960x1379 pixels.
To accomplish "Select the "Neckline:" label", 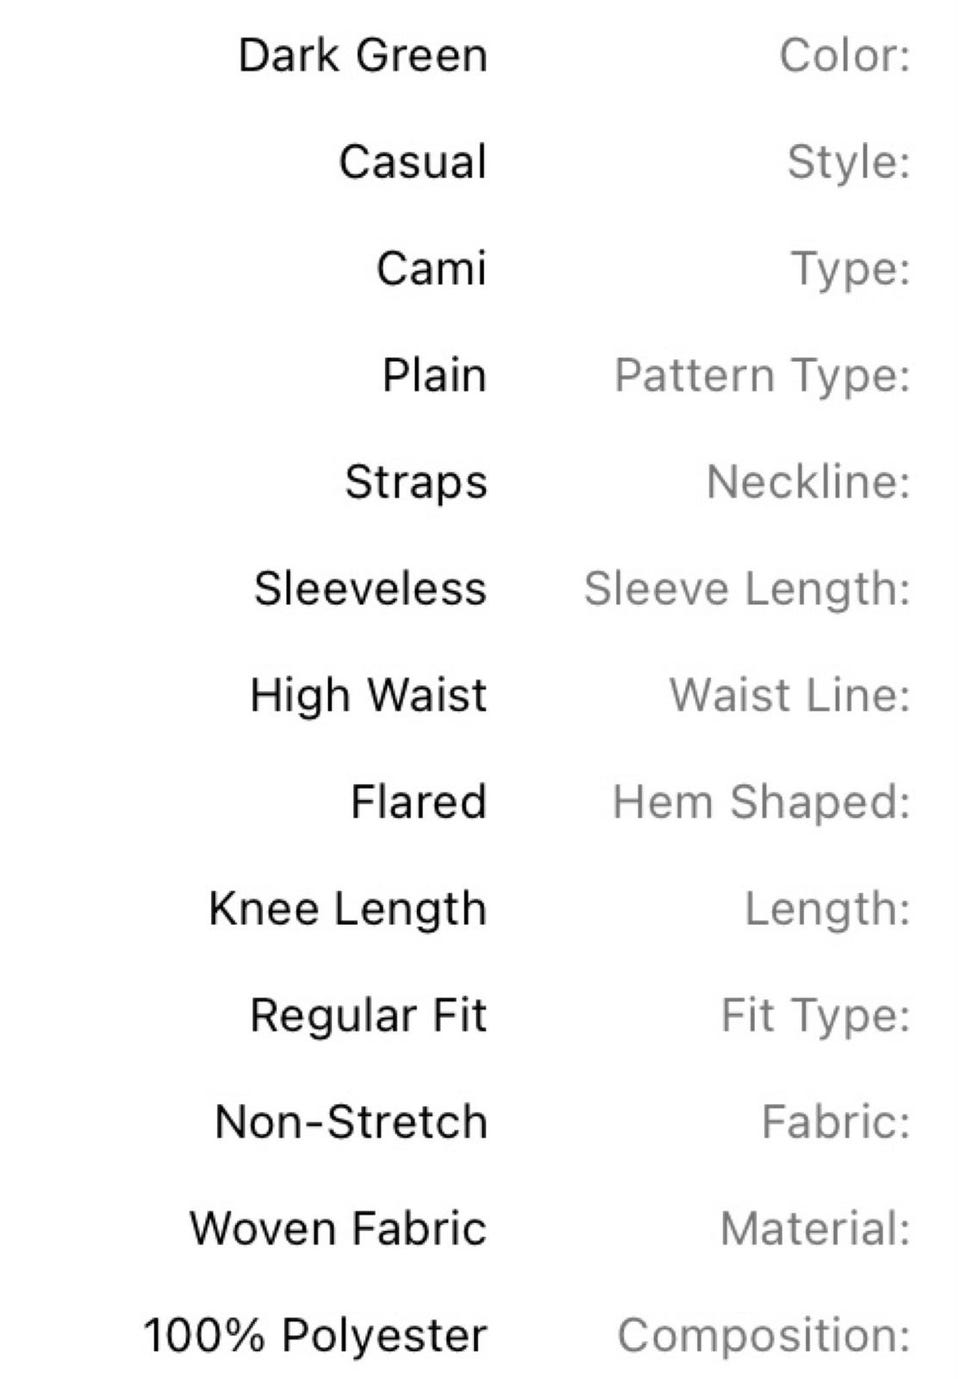I will click(808, 482).
